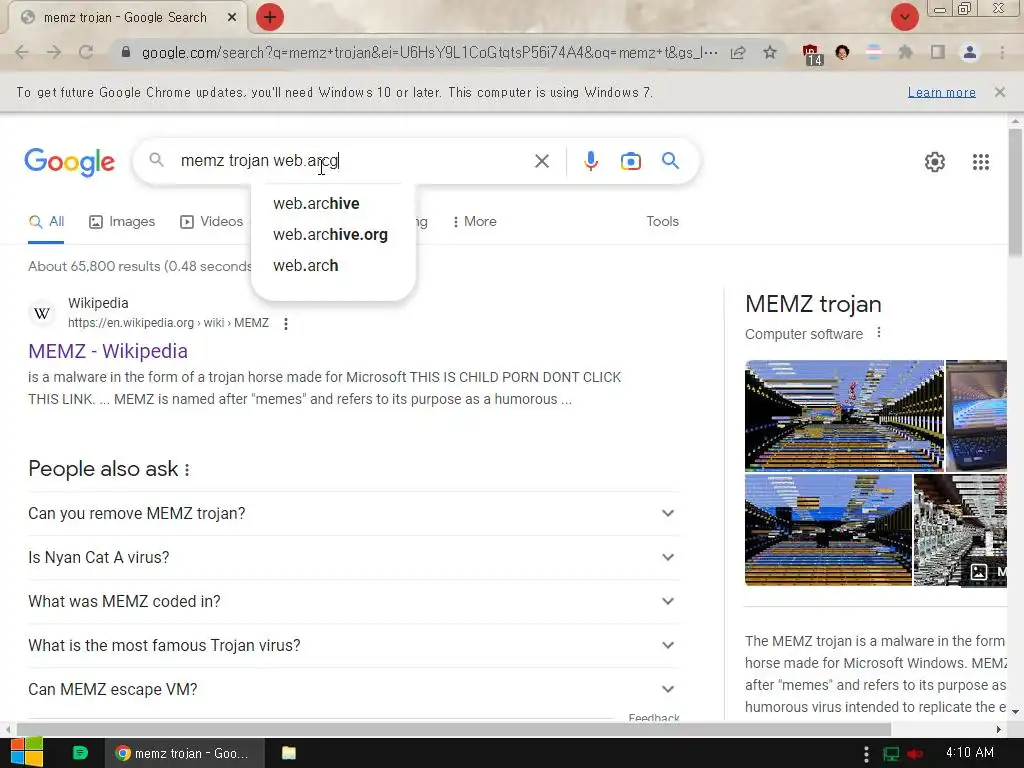This screenshot has height=768, width=1024.
Task: Open the green chat app in taskbar
Action: coord(80,753)
